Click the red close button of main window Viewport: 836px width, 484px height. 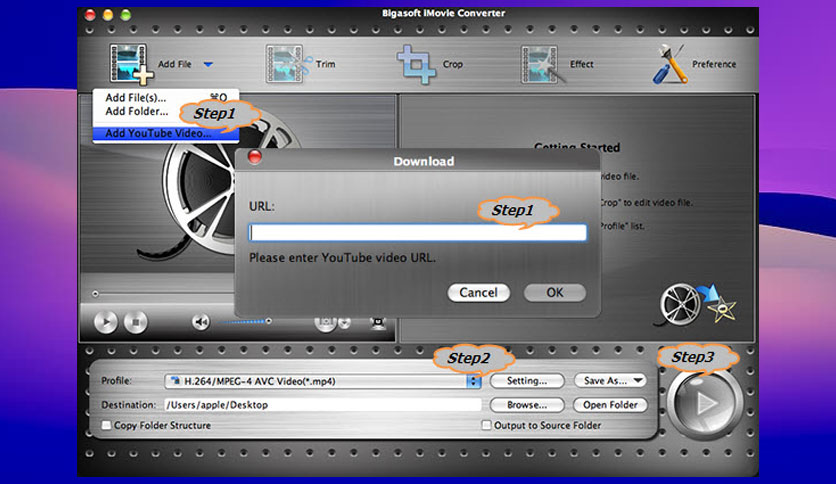pos(90,15)
